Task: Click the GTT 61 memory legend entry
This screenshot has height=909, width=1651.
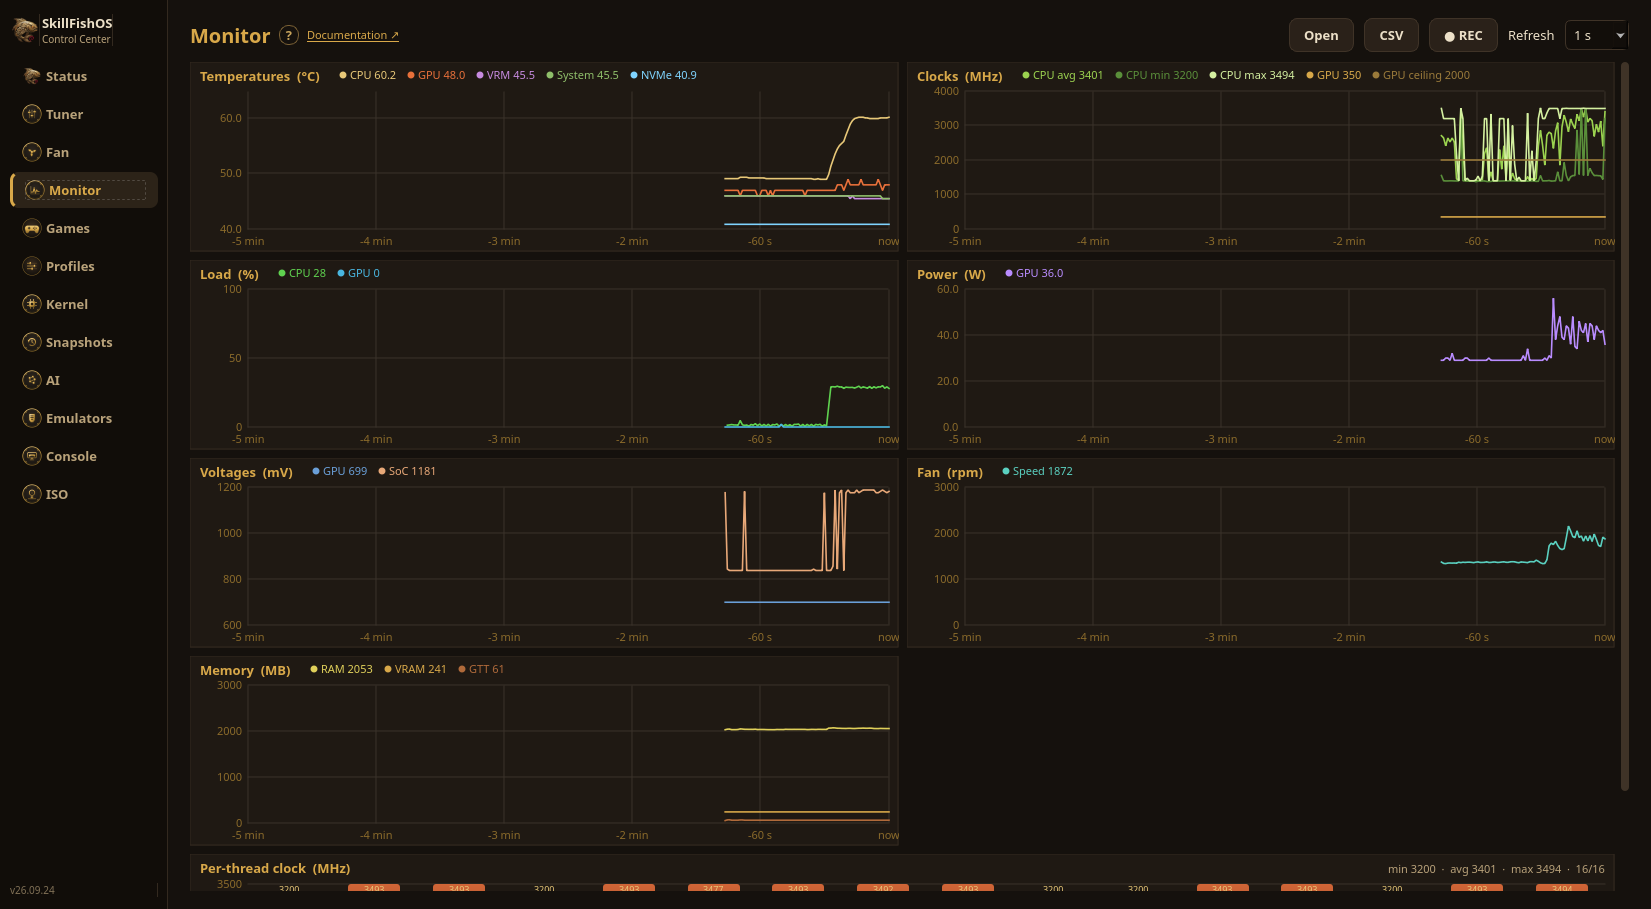Action: click(x=481, y=669)
